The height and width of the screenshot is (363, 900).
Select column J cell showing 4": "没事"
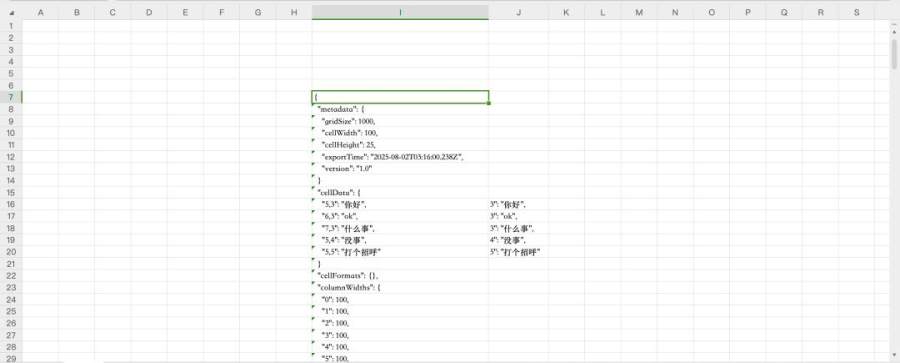click(x=518, y=240)
